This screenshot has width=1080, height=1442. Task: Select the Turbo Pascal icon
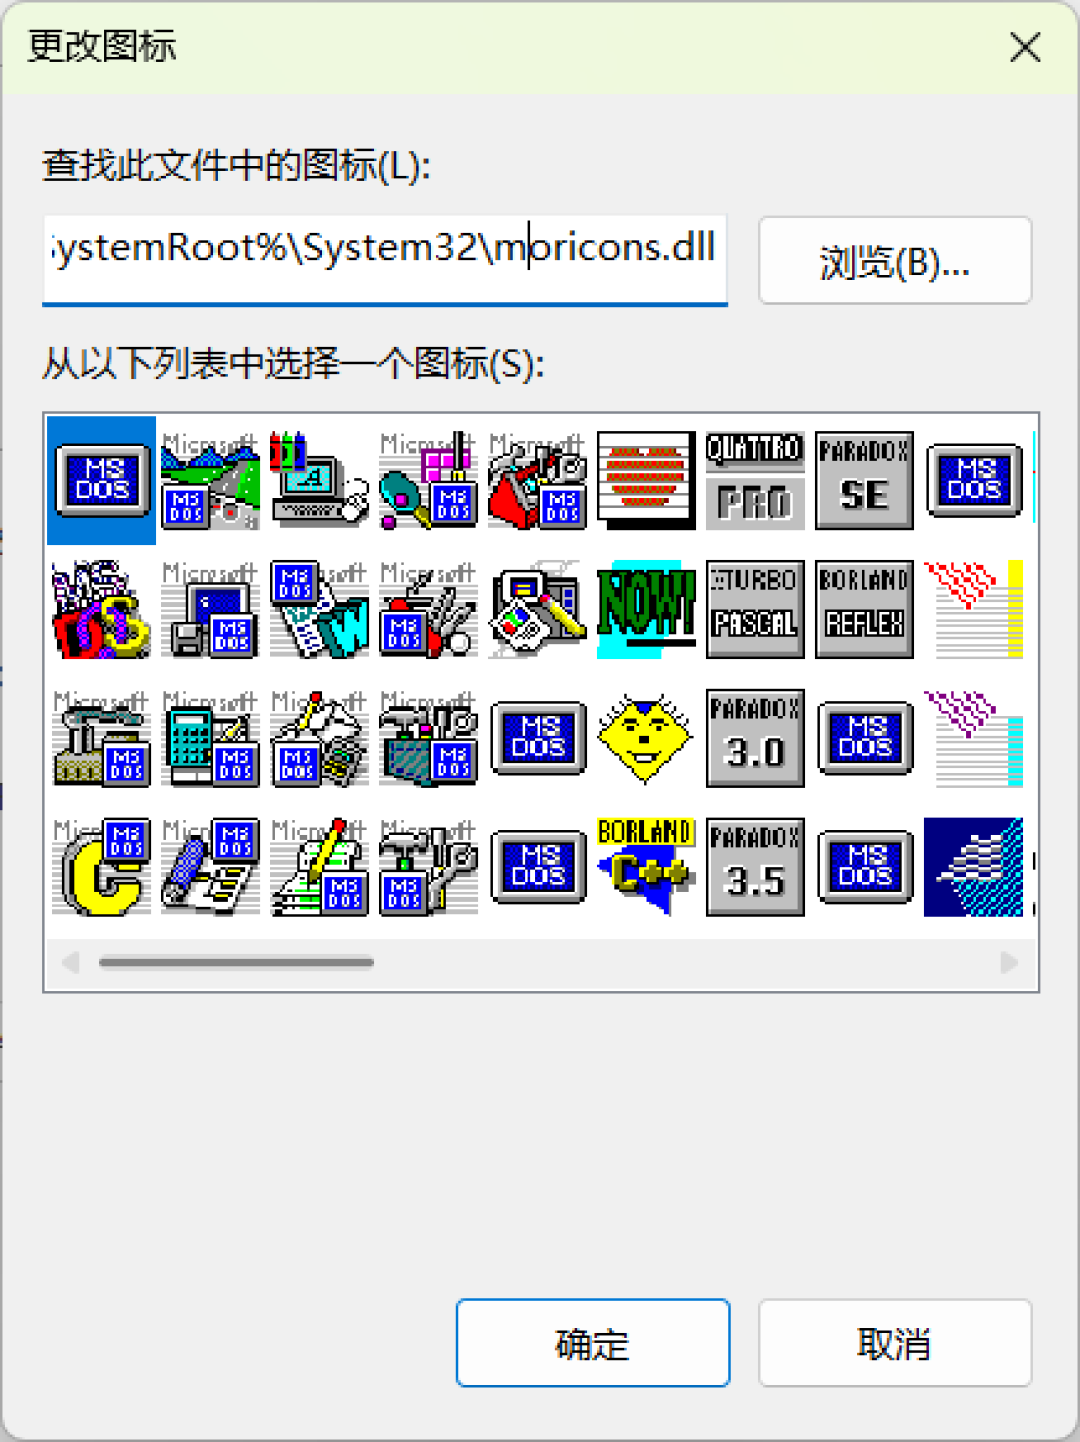(755, 609)
